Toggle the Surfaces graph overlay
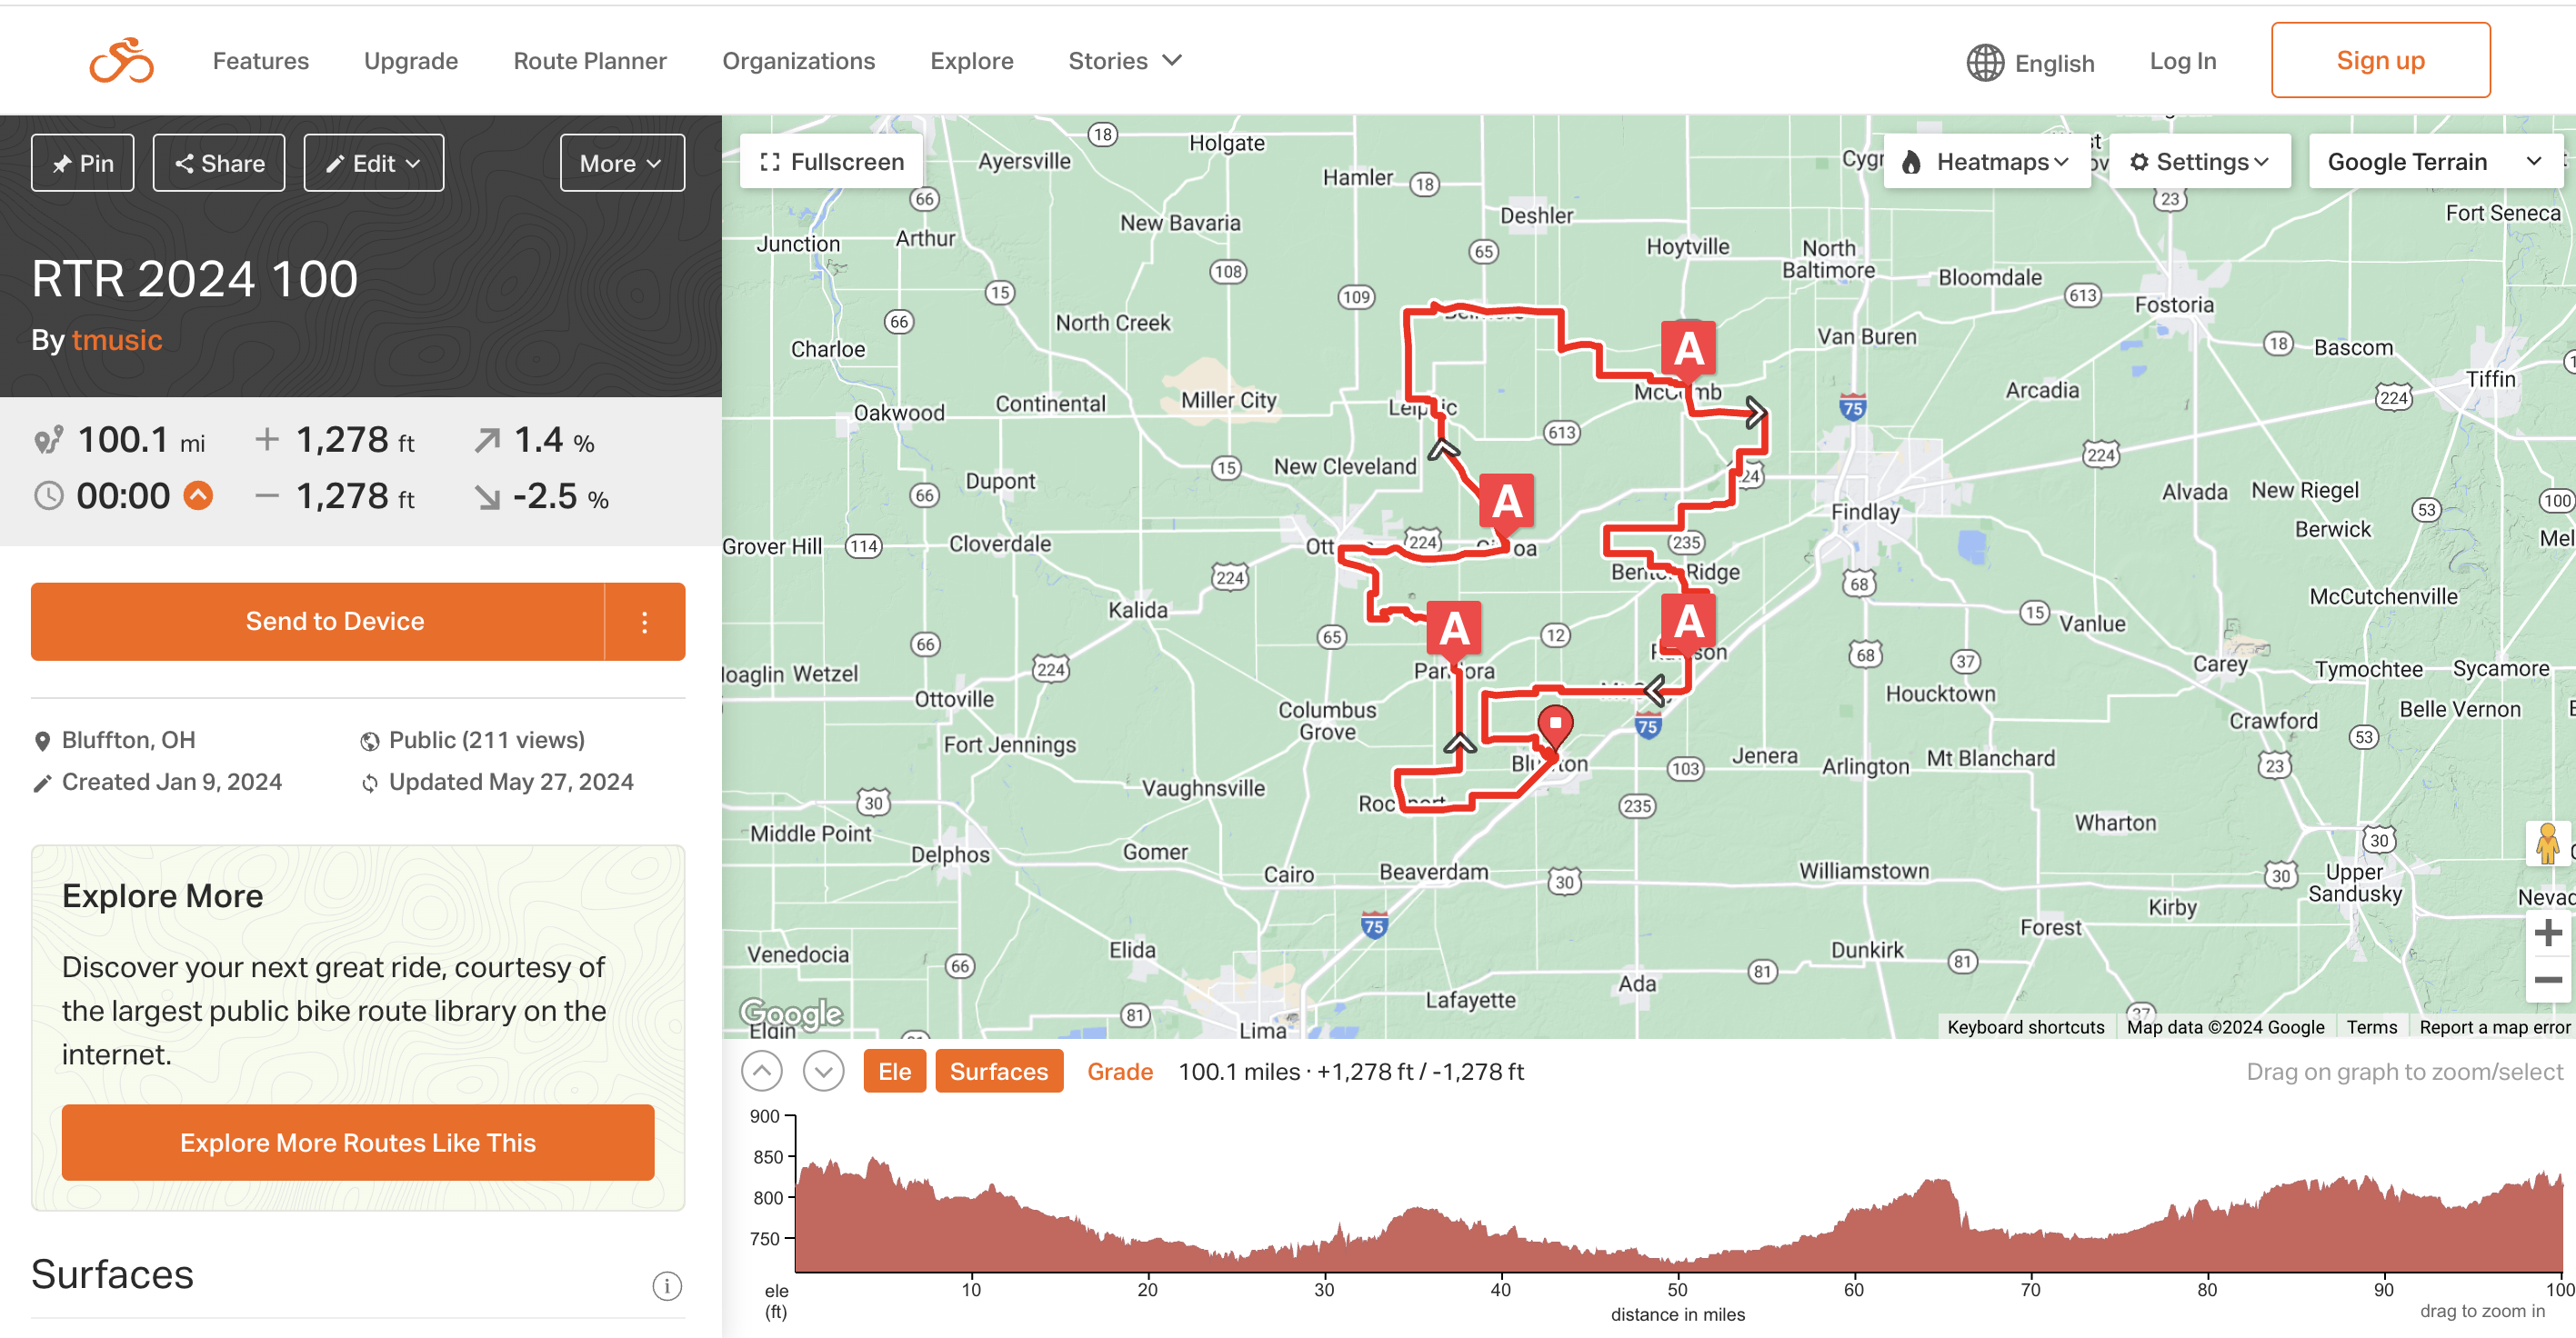The image size is (2576, 1338). tap(998, 1071)
